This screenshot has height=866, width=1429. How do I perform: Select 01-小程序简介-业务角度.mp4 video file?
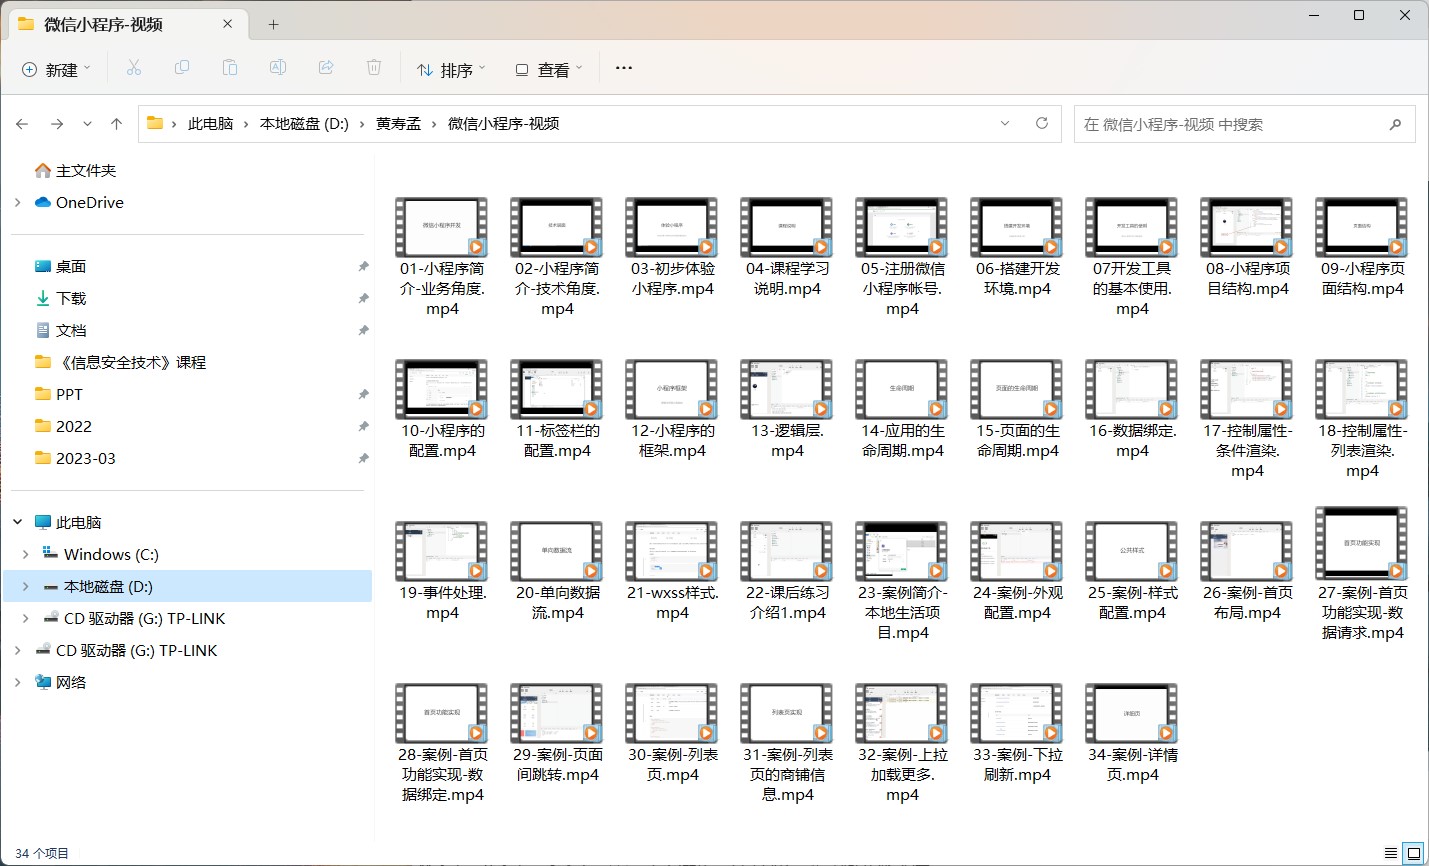(442, 257)
